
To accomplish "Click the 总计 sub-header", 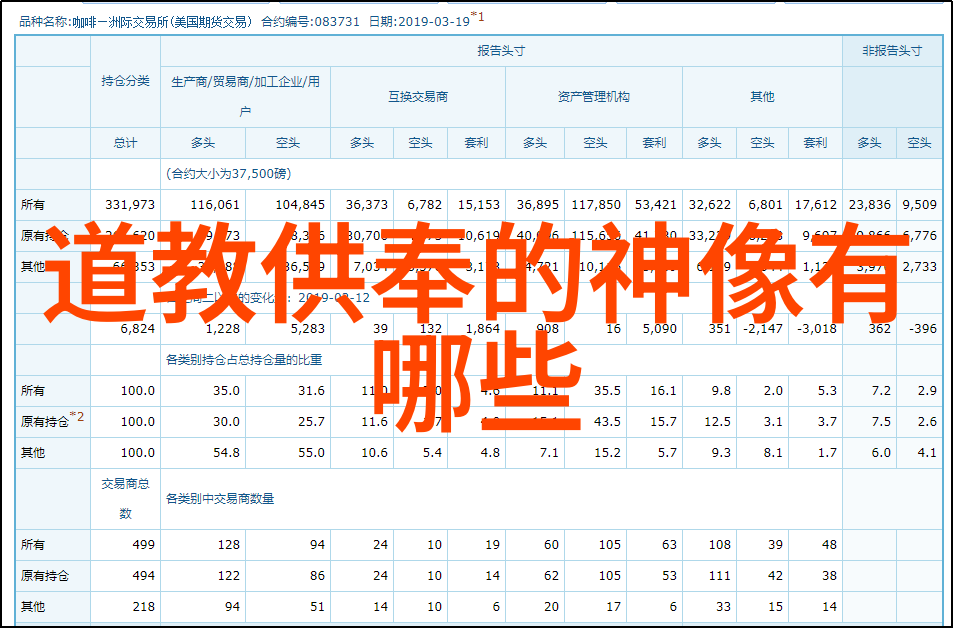I will click(x=125, y=143).
